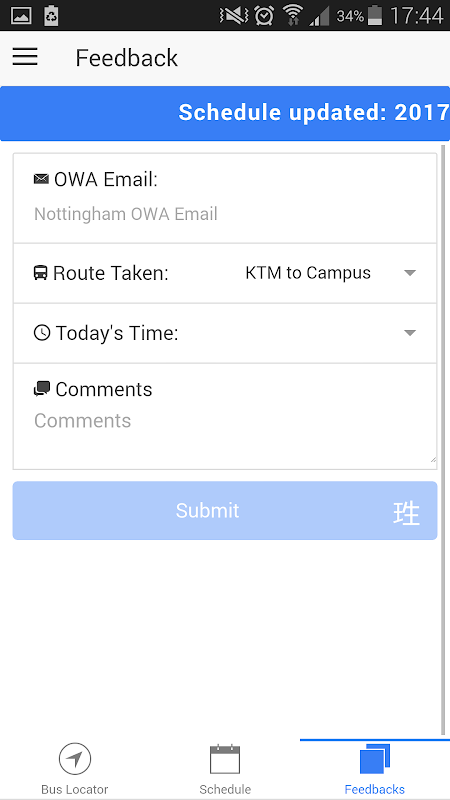Click the envelope icon beside OWA Email
This screenshot has height=800, width=450.
click(x=41, y=179)
